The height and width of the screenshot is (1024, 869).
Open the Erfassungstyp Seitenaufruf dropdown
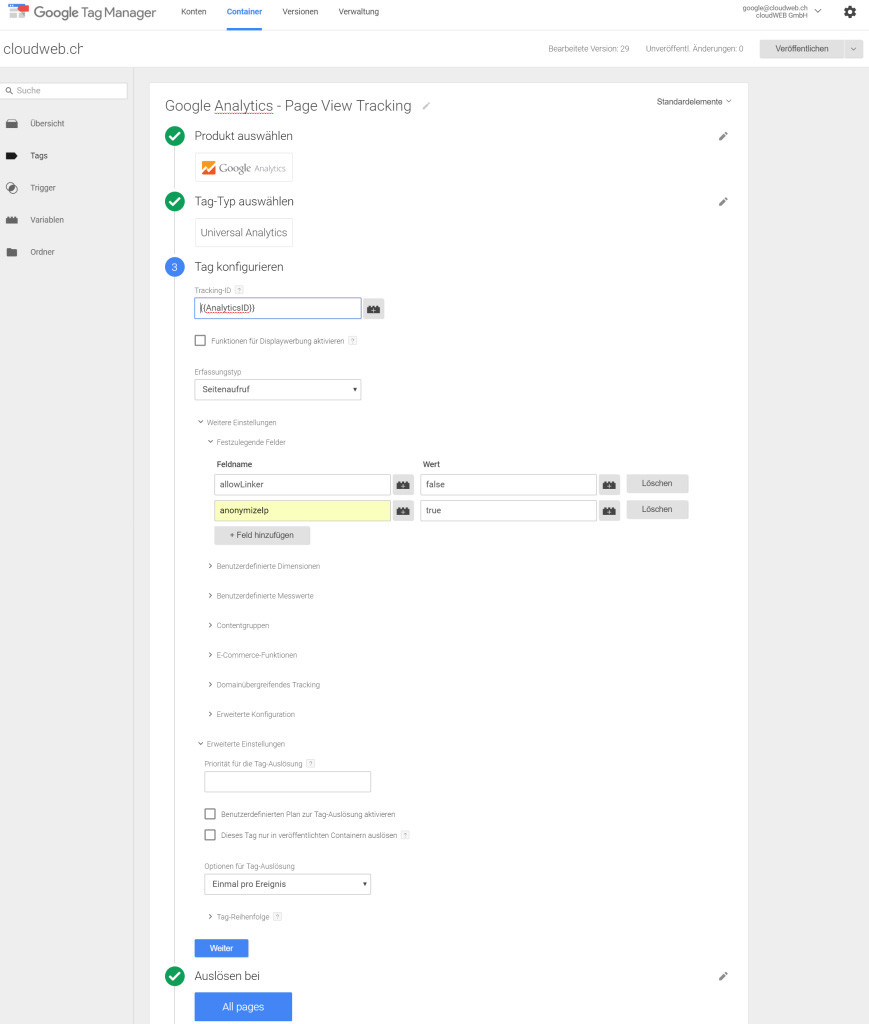tap(277, 389)
